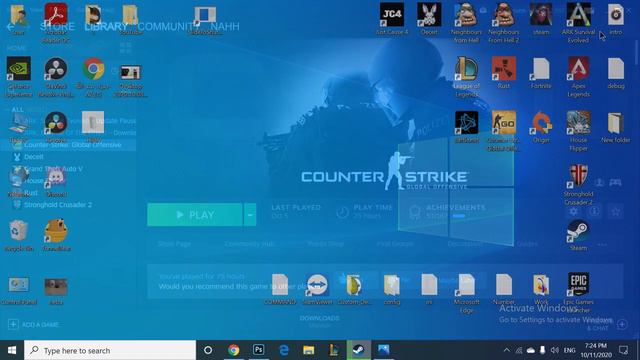Click the Achievements progress bar

[x=459, y=216]
